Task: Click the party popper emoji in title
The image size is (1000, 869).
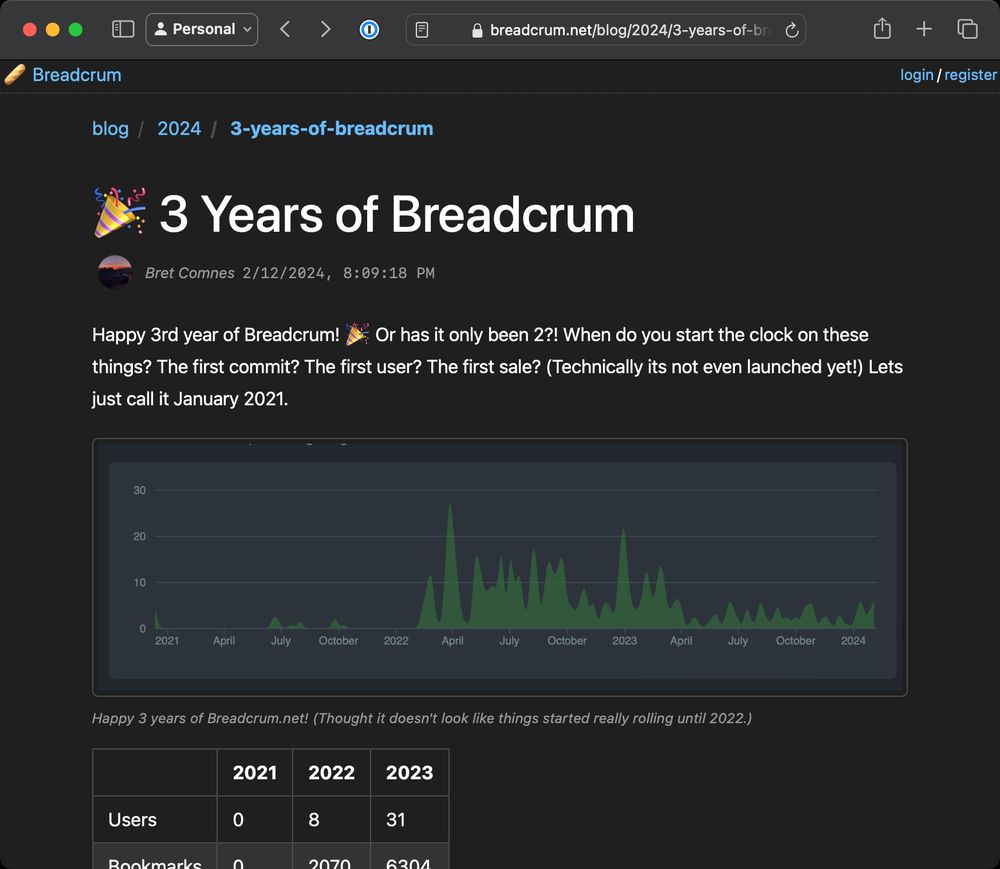Action: (120, 213)
